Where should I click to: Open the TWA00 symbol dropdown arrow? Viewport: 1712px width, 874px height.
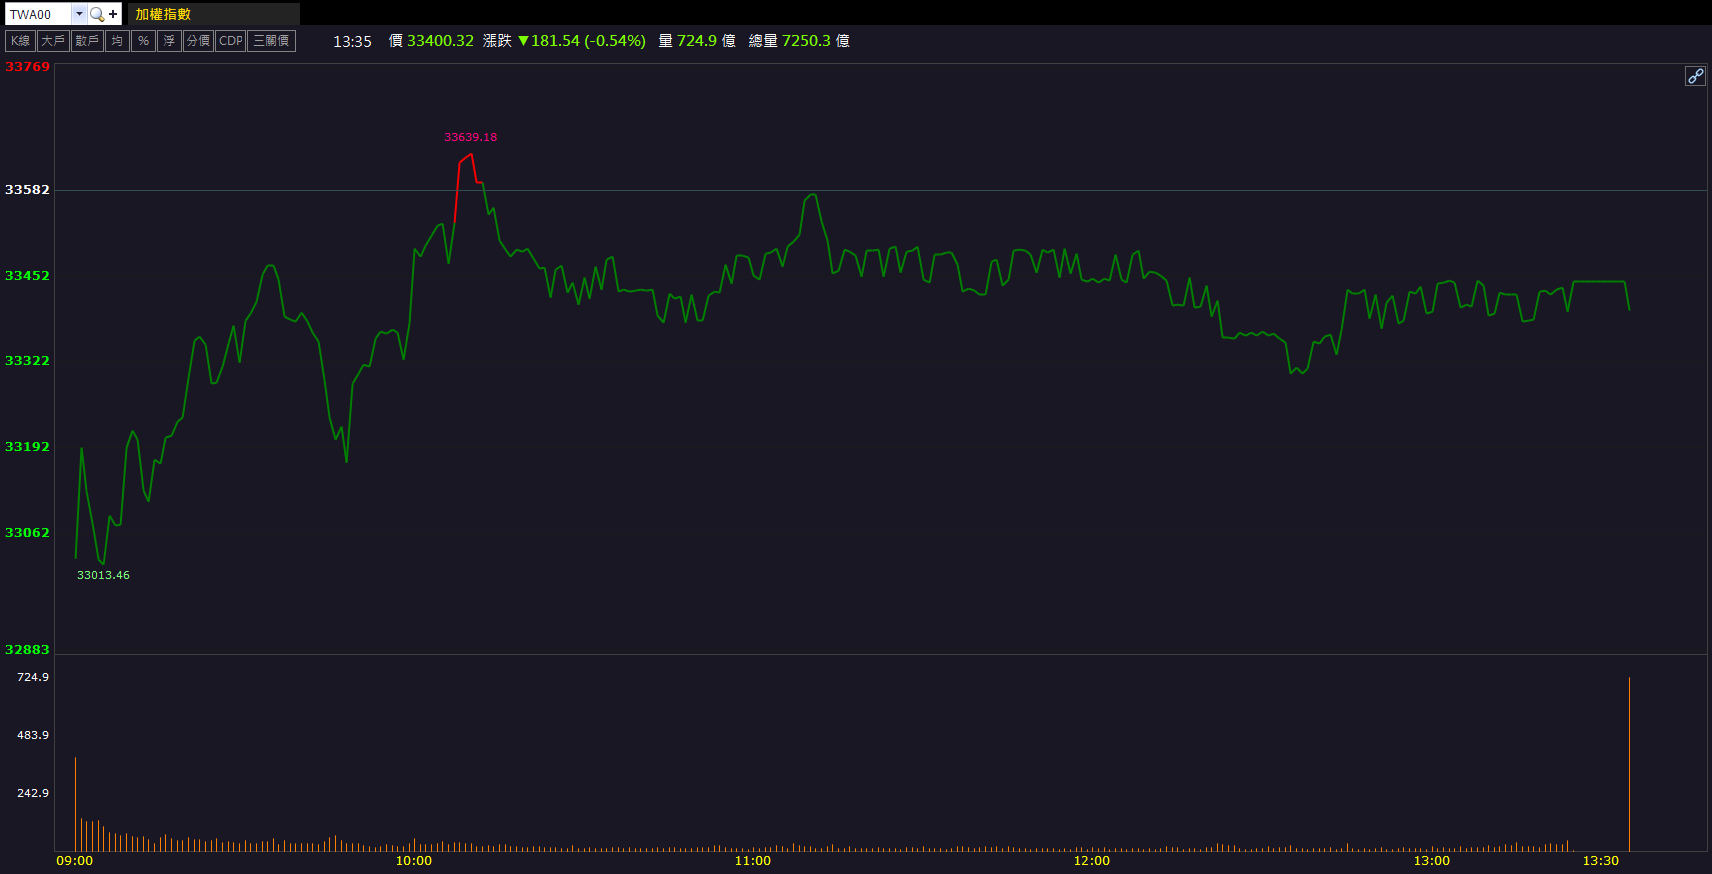(79, 14)
